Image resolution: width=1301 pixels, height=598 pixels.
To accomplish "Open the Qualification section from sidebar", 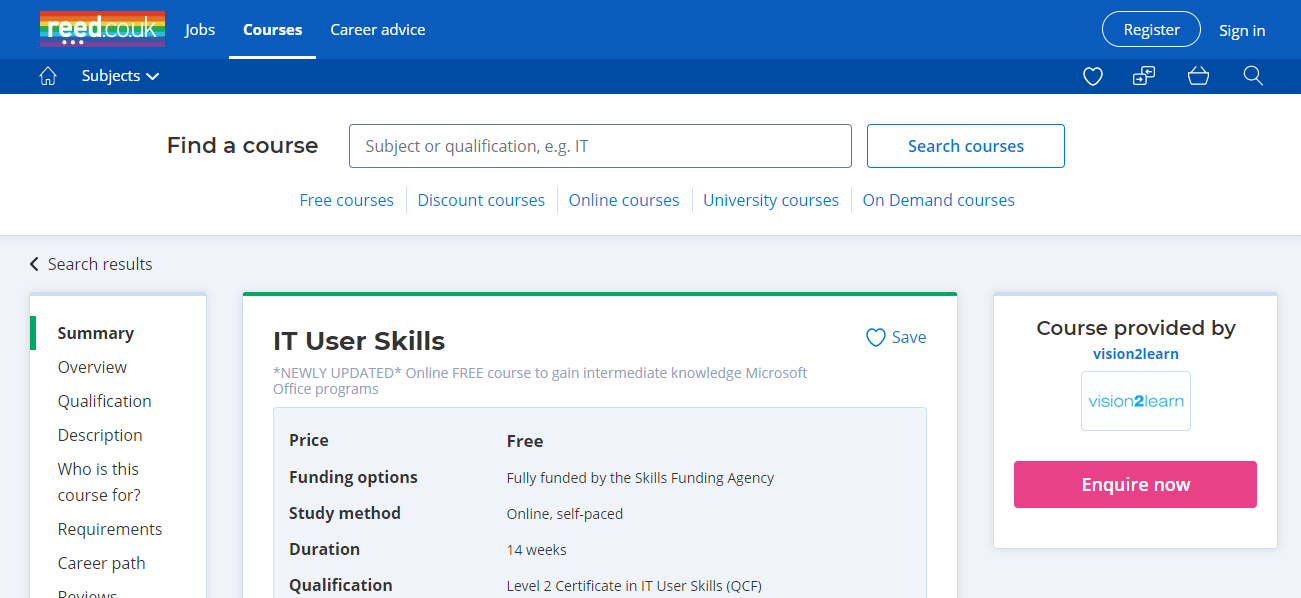I will point(104,401).
